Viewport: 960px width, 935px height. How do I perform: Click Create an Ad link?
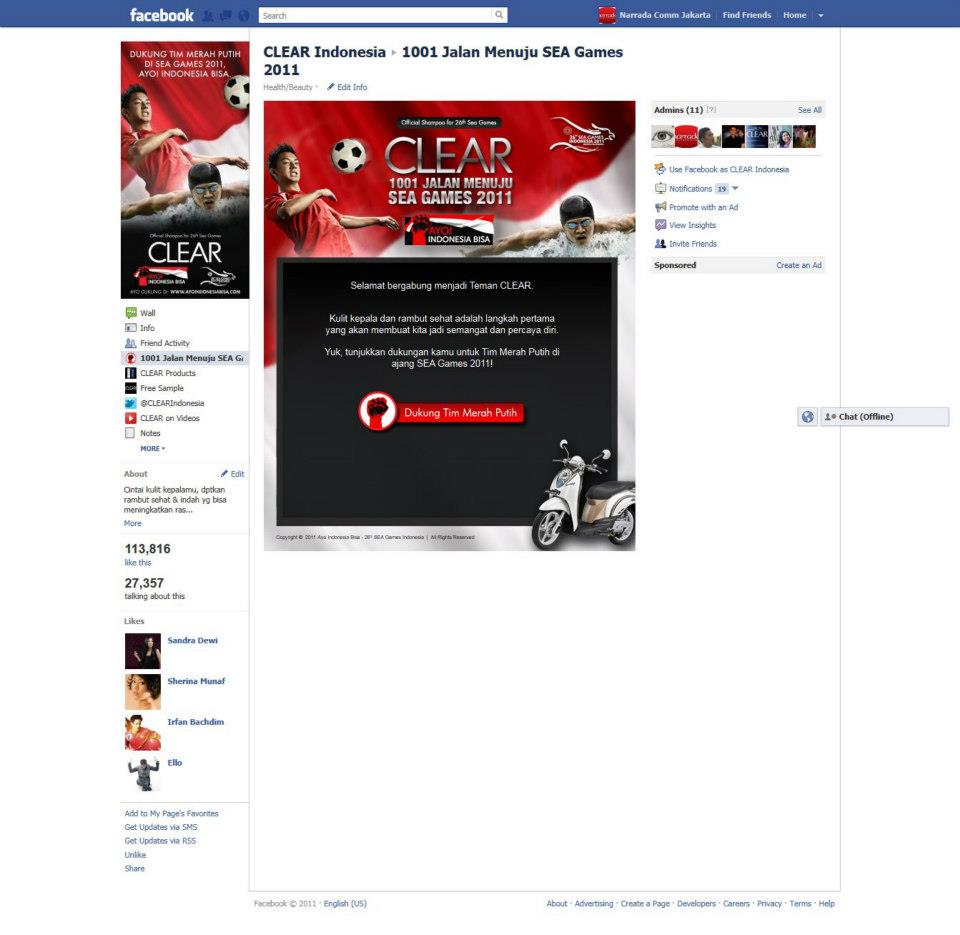pyautogui.click(x=799, y=265)
